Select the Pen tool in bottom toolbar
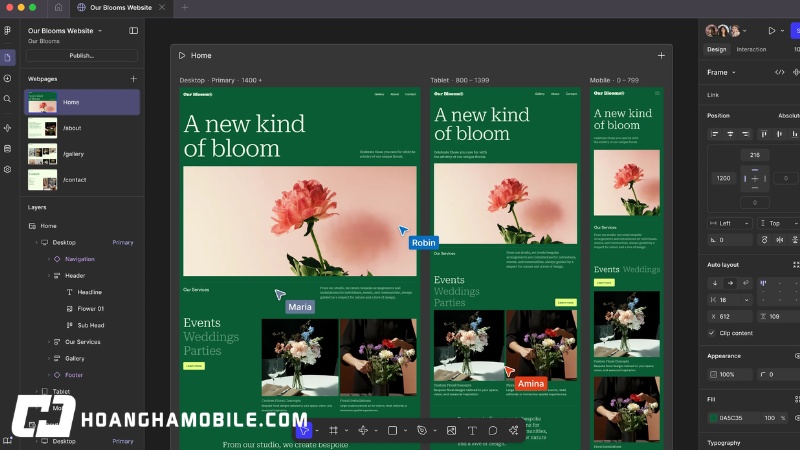The image size is (800, 450). [422, 431]
